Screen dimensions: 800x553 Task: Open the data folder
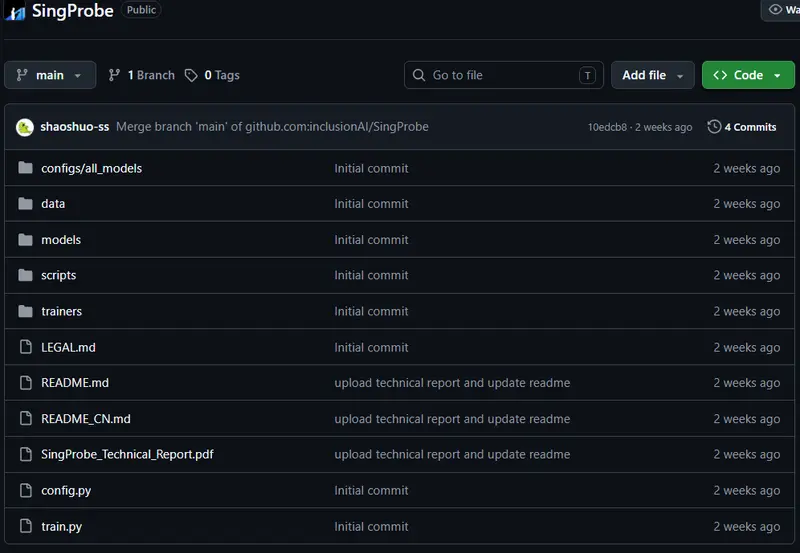pyautogui.click(x=53, y=204)
